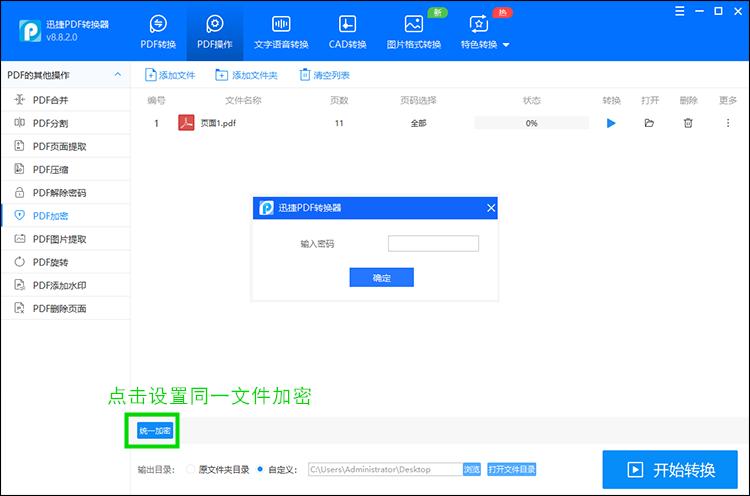The height and width of the screenshot is (496, 750).
Task: Open the 文字语音转换 tab
Action: [x=281, y=32]
